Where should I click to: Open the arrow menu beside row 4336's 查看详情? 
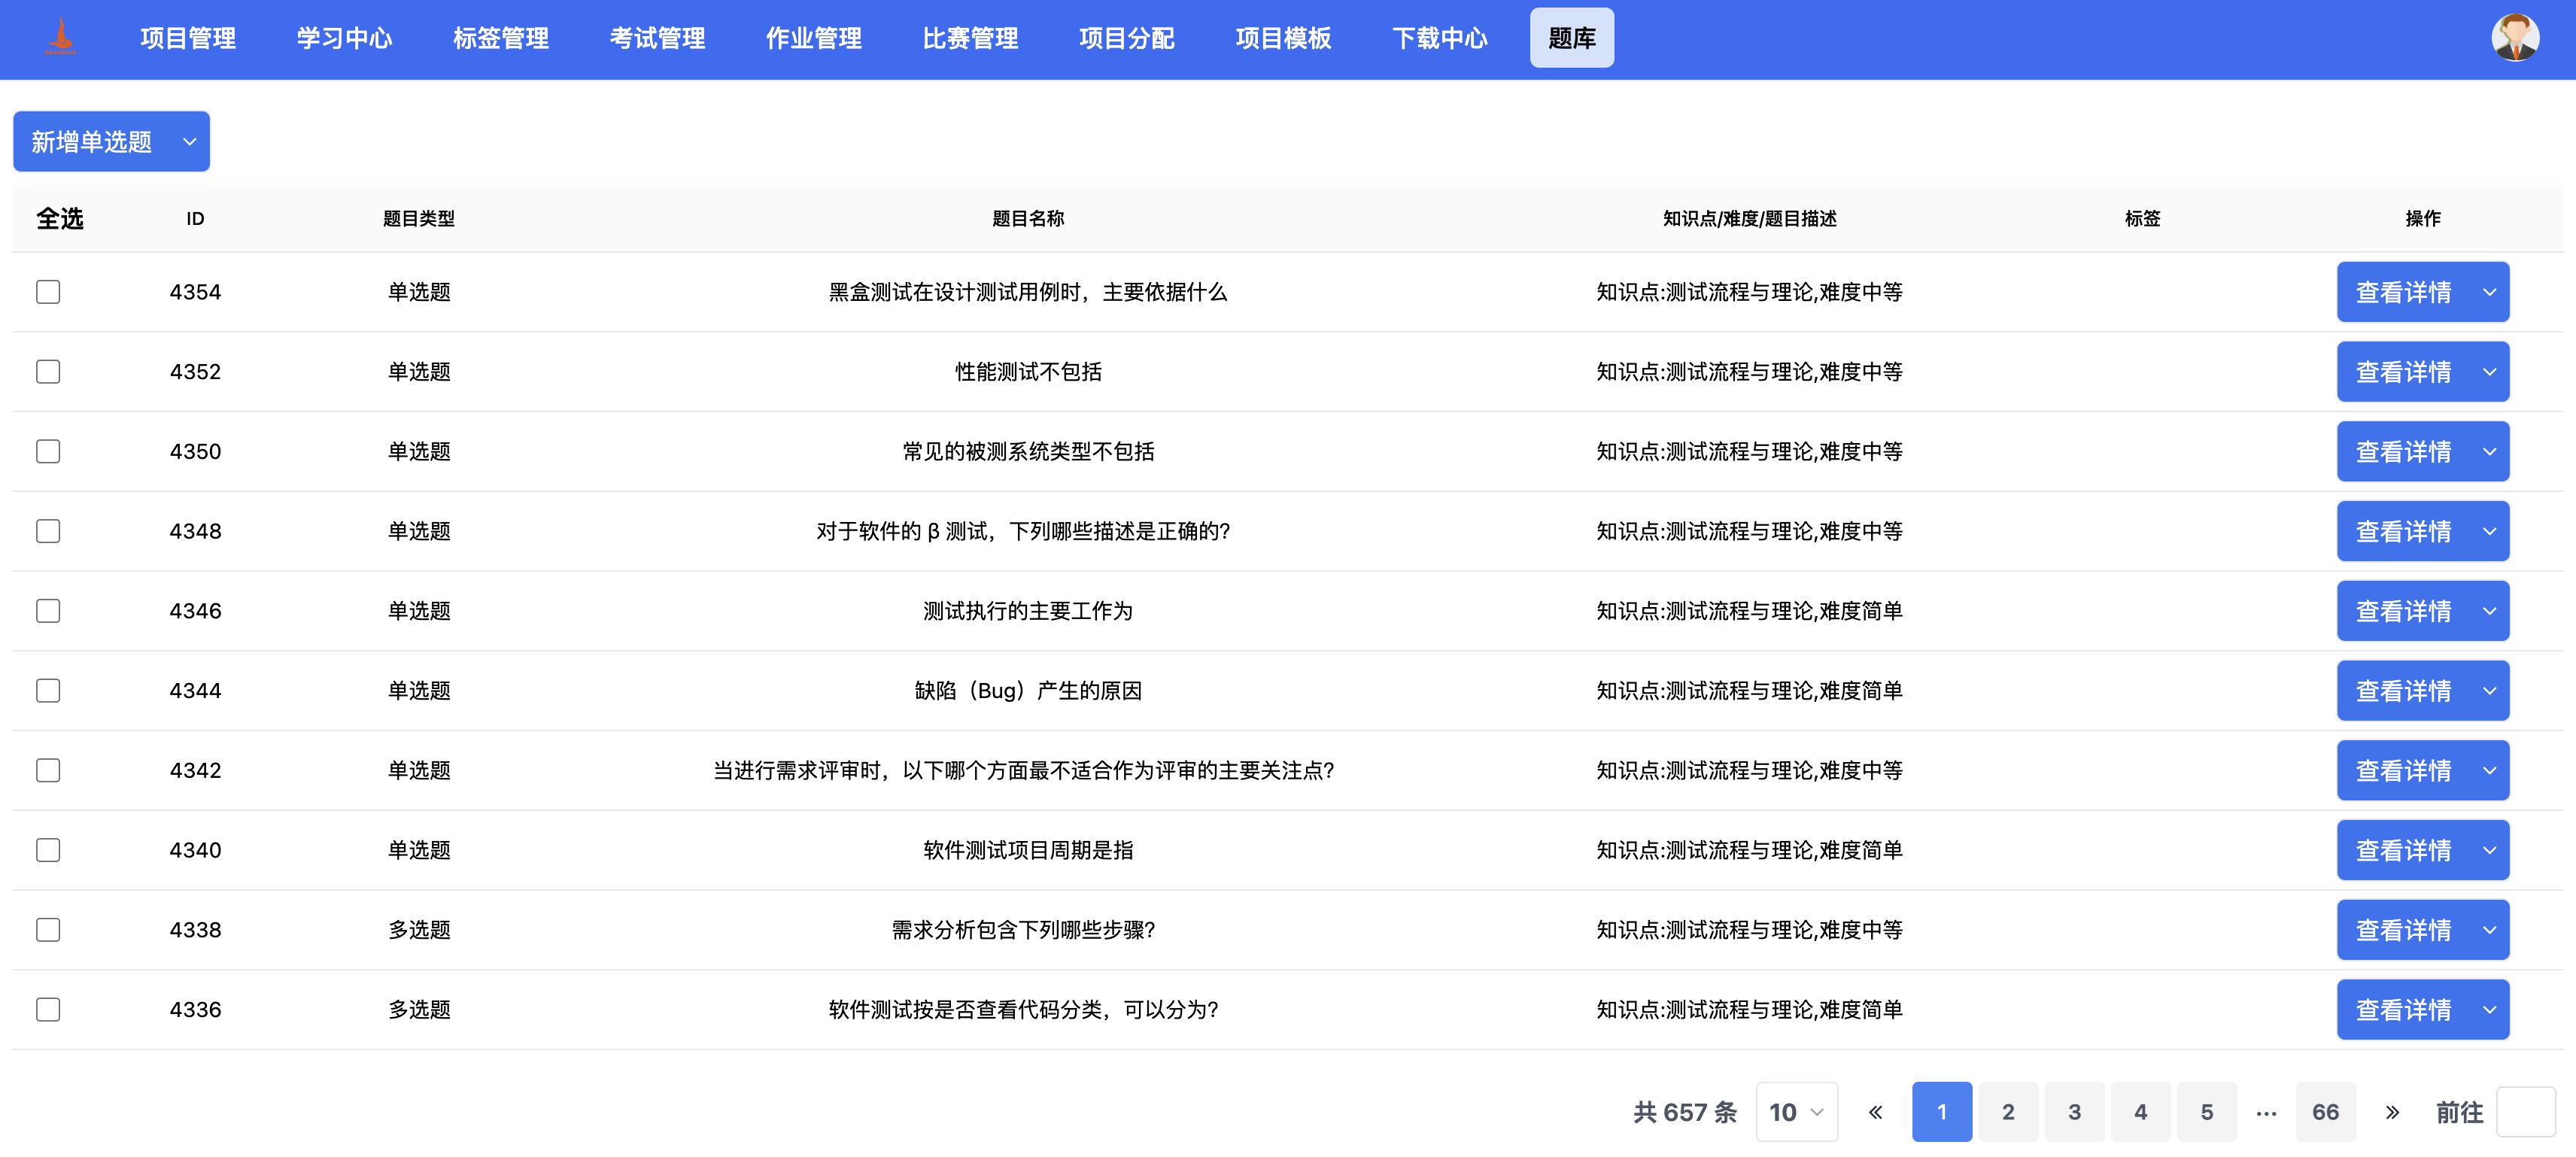pyautogui.click(x=2489, y=1009)
